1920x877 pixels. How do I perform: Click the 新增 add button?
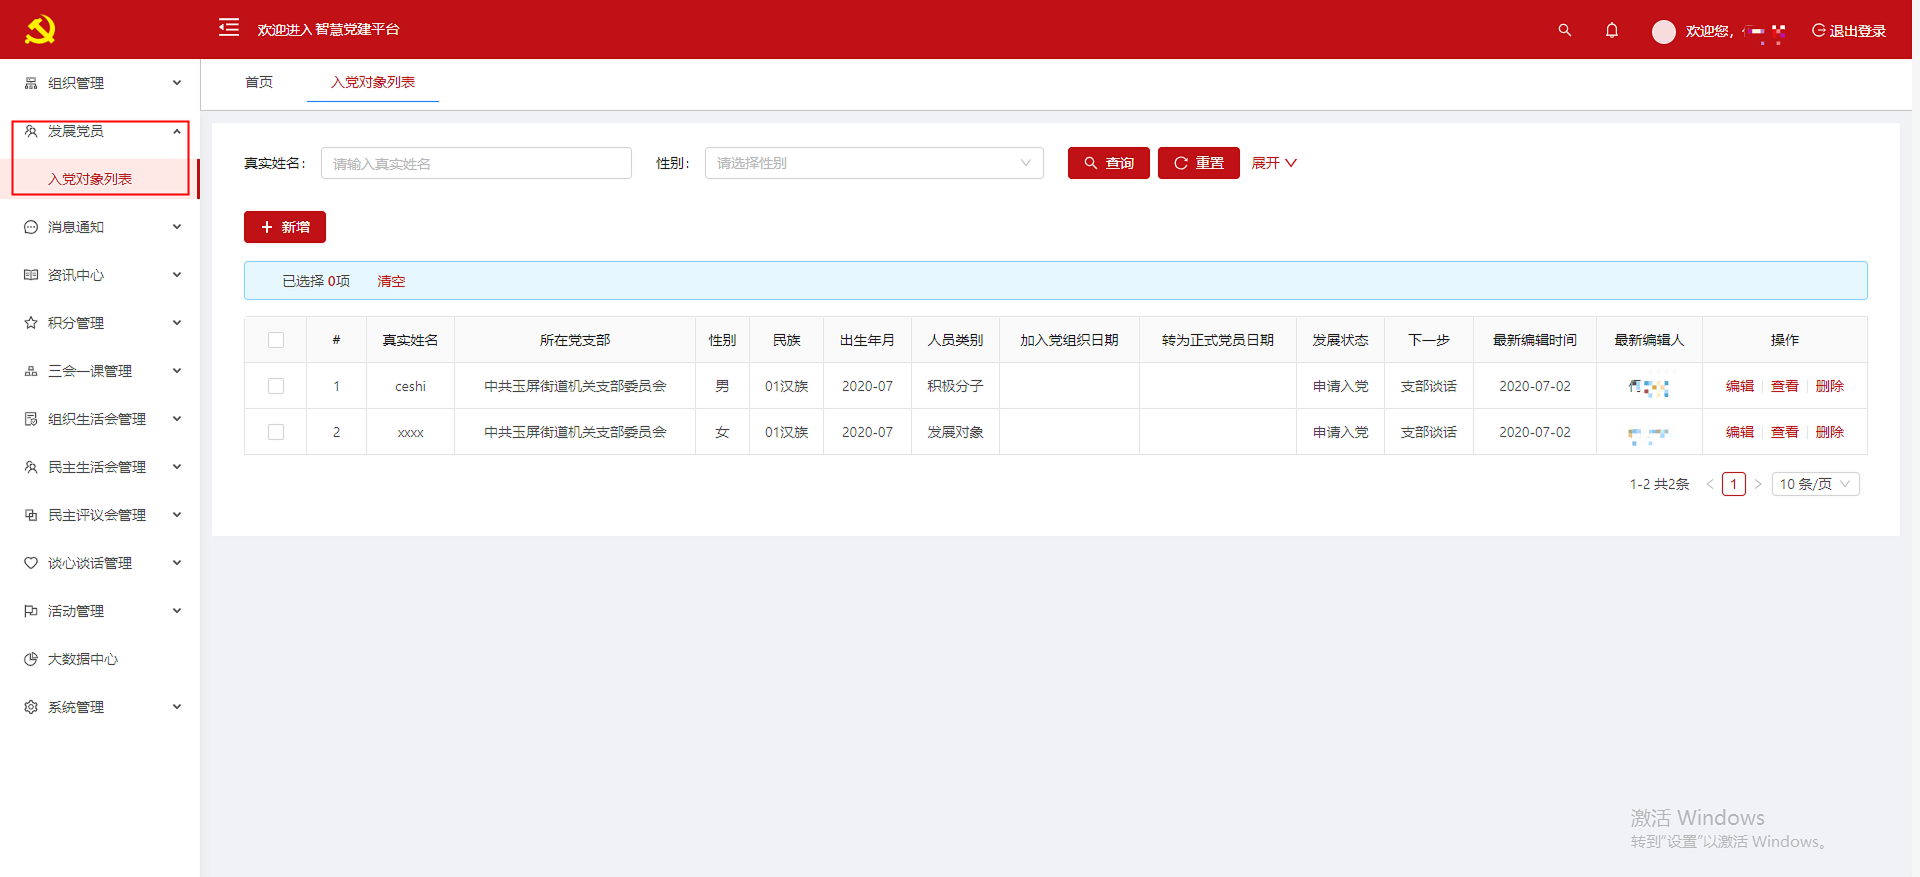click(285, 227)
